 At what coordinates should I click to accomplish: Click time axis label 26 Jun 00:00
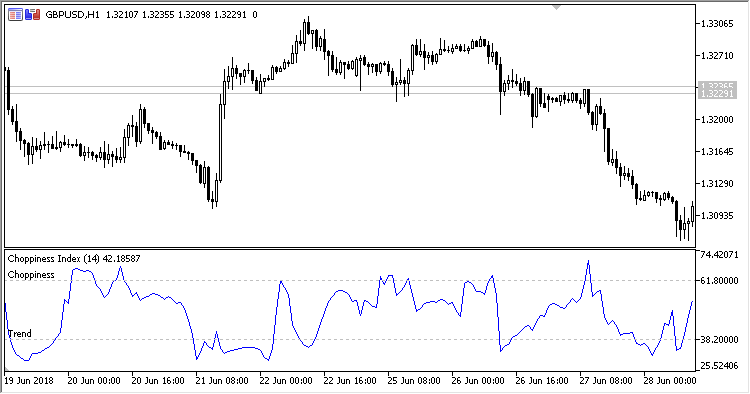(x=478, y=381)
